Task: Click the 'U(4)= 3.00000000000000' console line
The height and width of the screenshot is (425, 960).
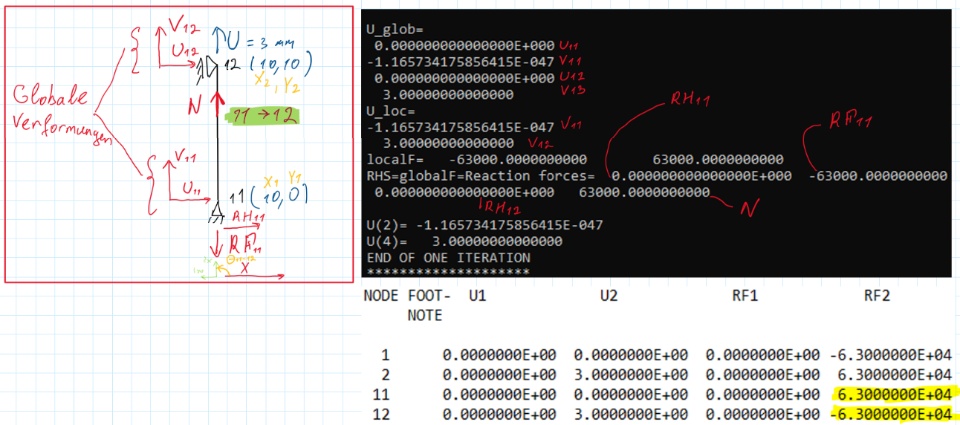Action: (464, 241)
